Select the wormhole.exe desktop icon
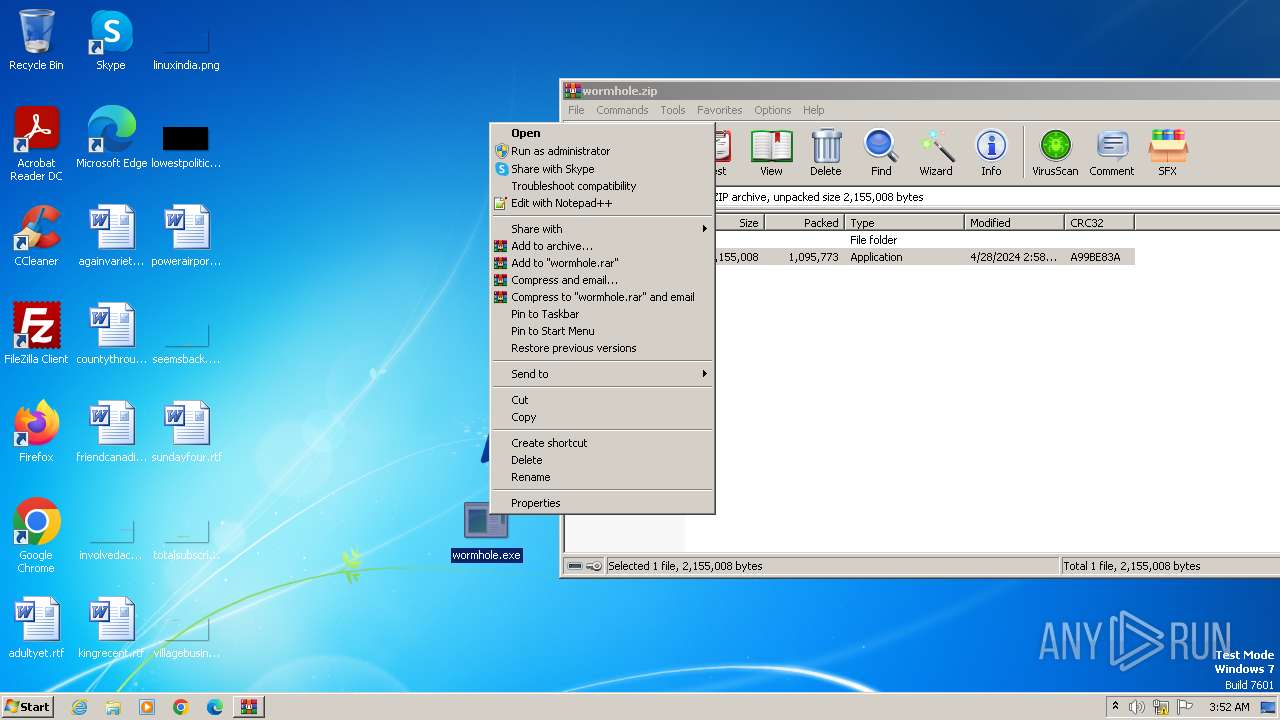The image size is (1280, 720). coord(486,531)
